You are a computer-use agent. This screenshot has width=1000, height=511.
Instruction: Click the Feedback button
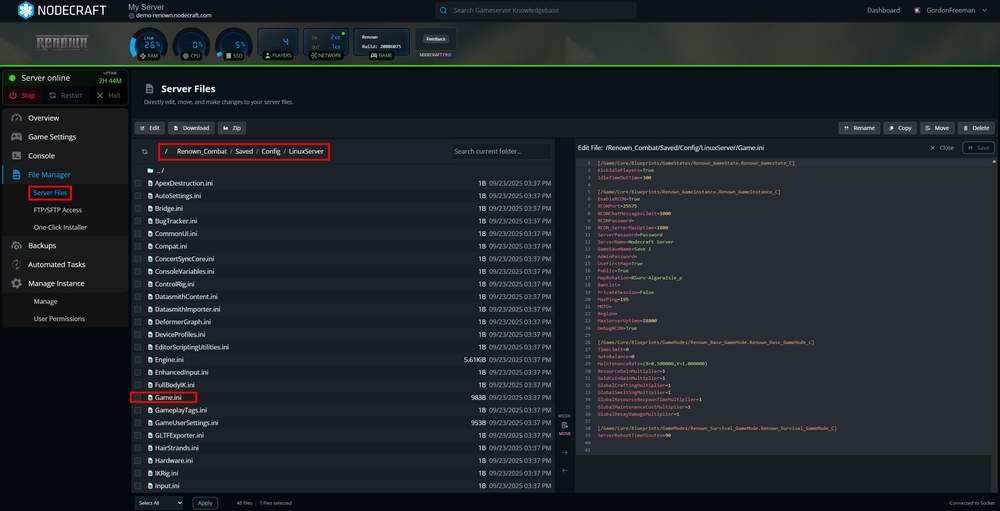(x=436, y=39)
